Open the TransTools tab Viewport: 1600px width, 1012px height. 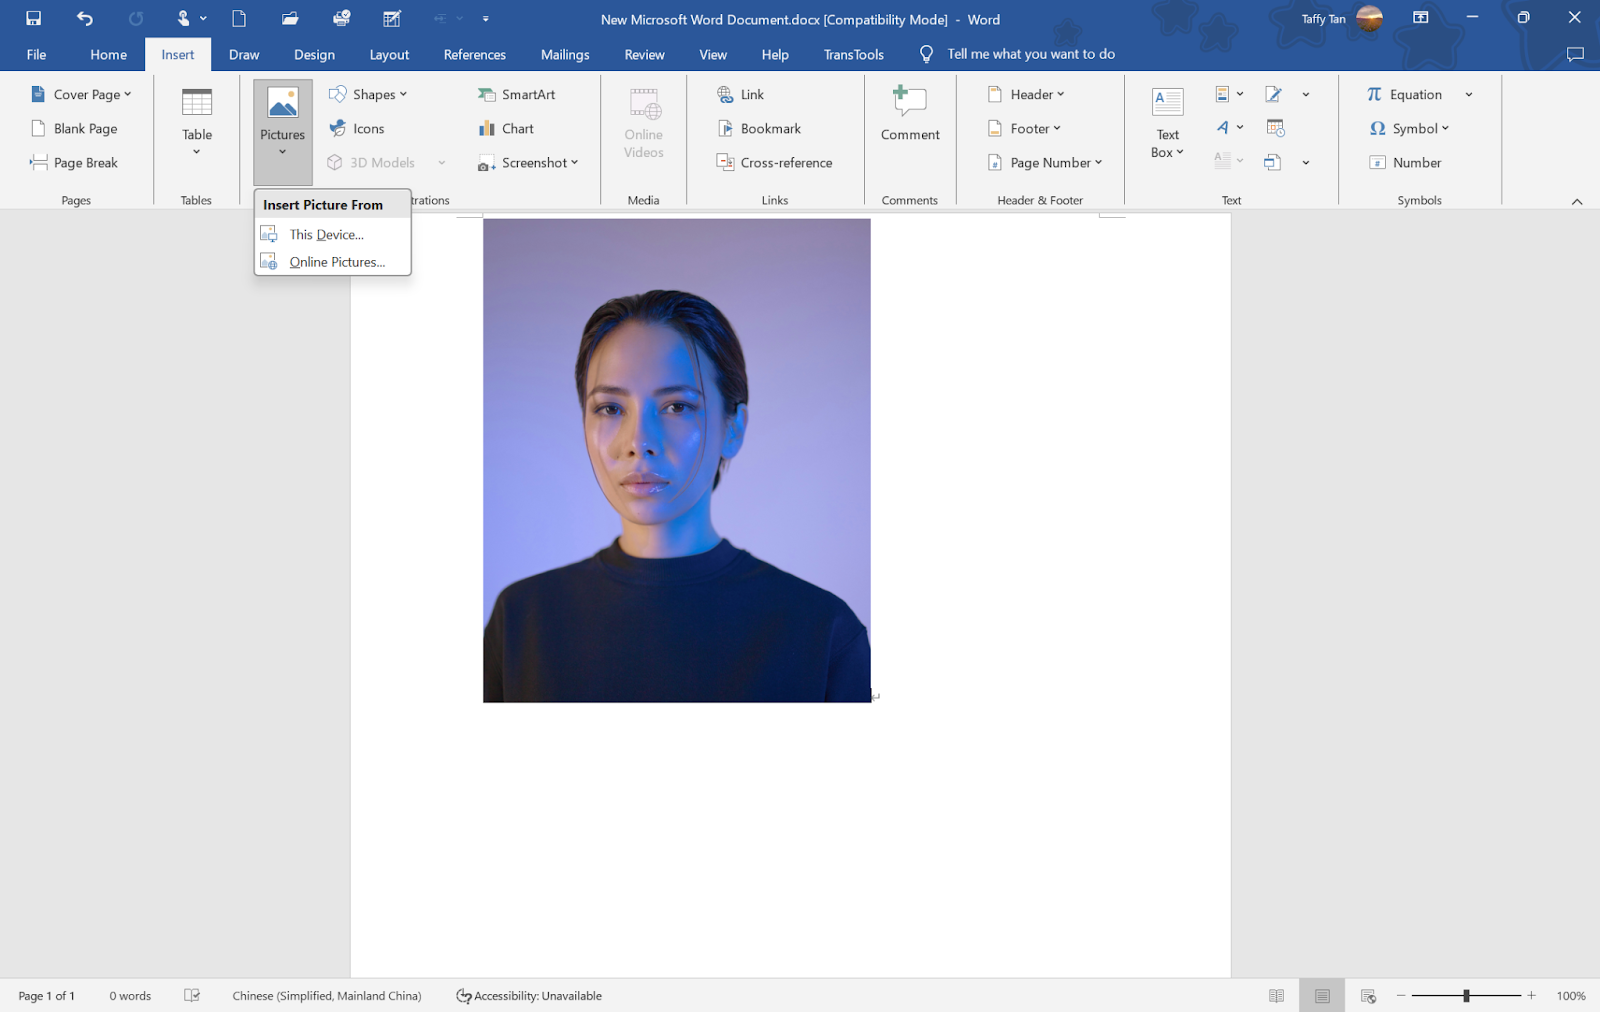click(854, 54)
